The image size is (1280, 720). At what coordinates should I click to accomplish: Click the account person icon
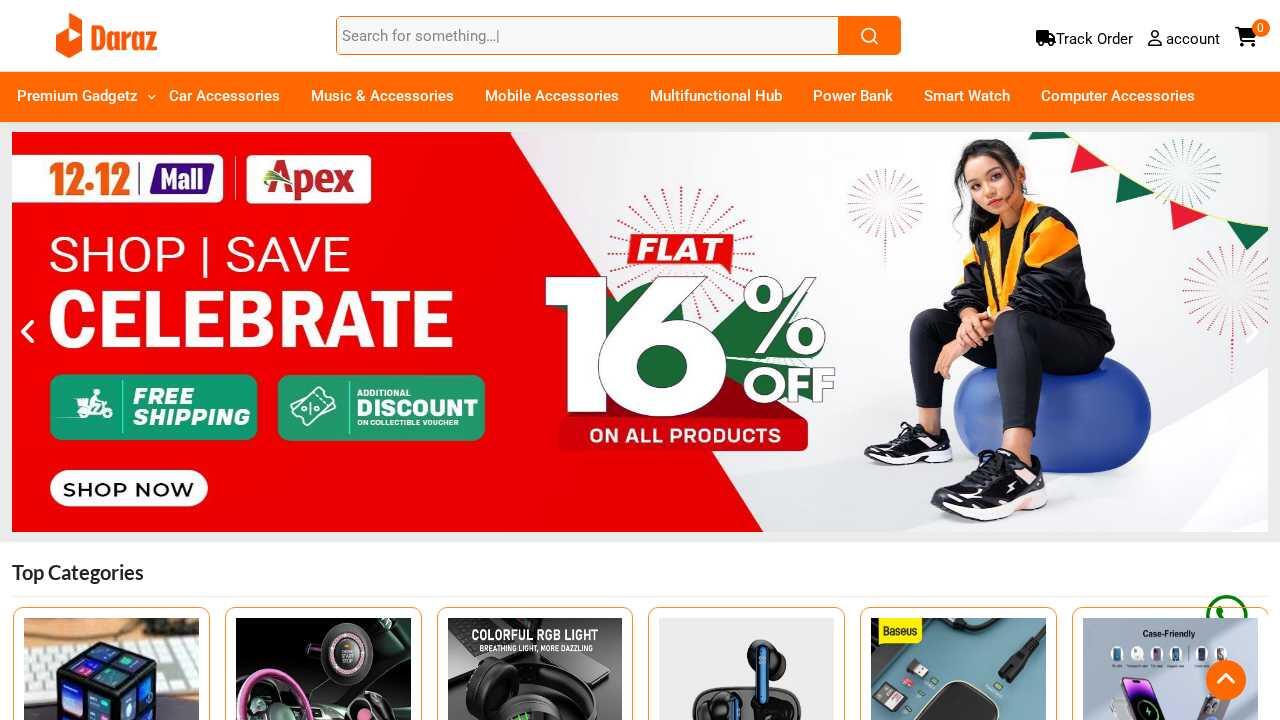coord(1155,38)
